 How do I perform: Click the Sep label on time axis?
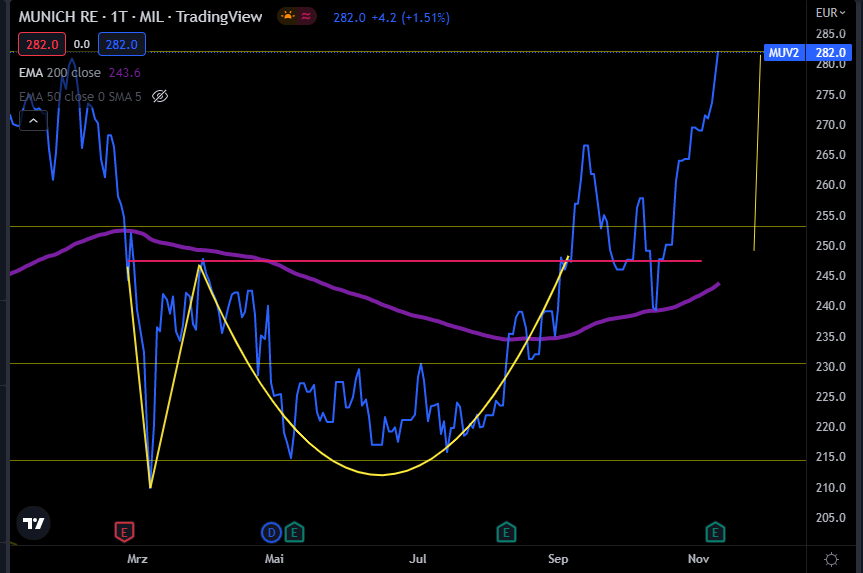[x=558, y=559]
